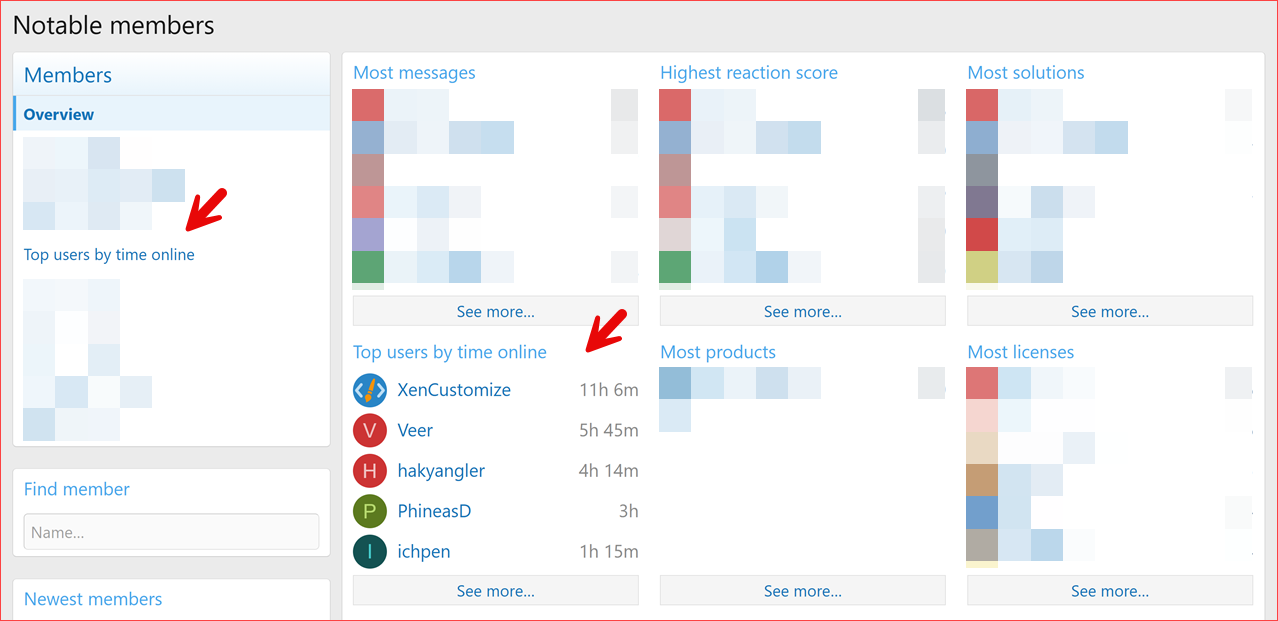The image size is (1278, 621).
Task: Click See more under Most licenses
Action: (1109, 590)
